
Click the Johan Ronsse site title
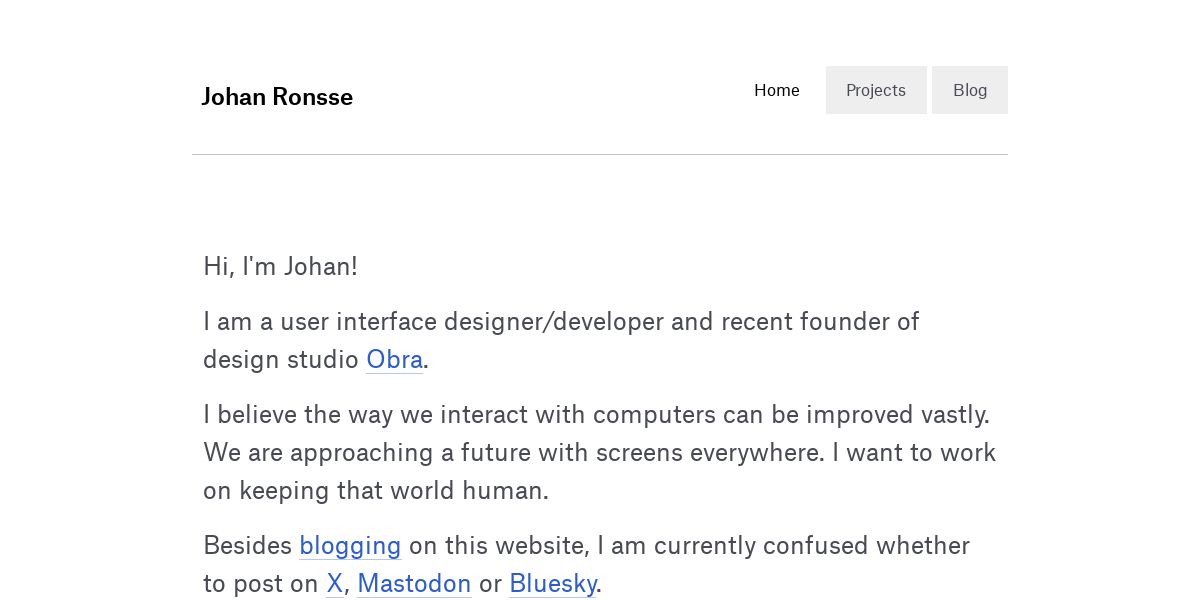pos(277,97)
